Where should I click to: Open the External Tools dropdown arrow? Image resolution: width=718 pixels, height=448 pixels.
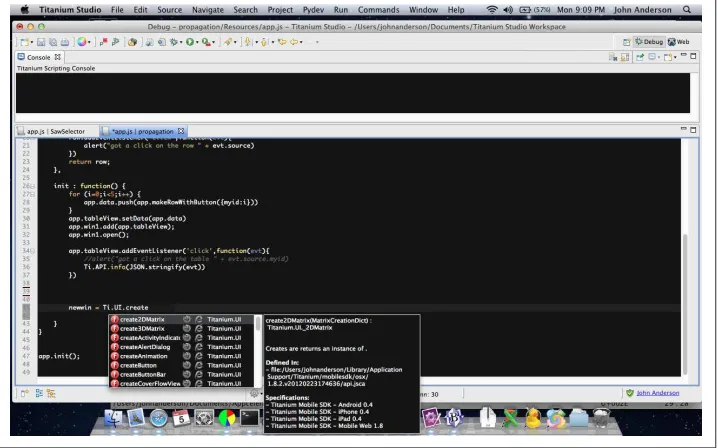coord(213,43)
